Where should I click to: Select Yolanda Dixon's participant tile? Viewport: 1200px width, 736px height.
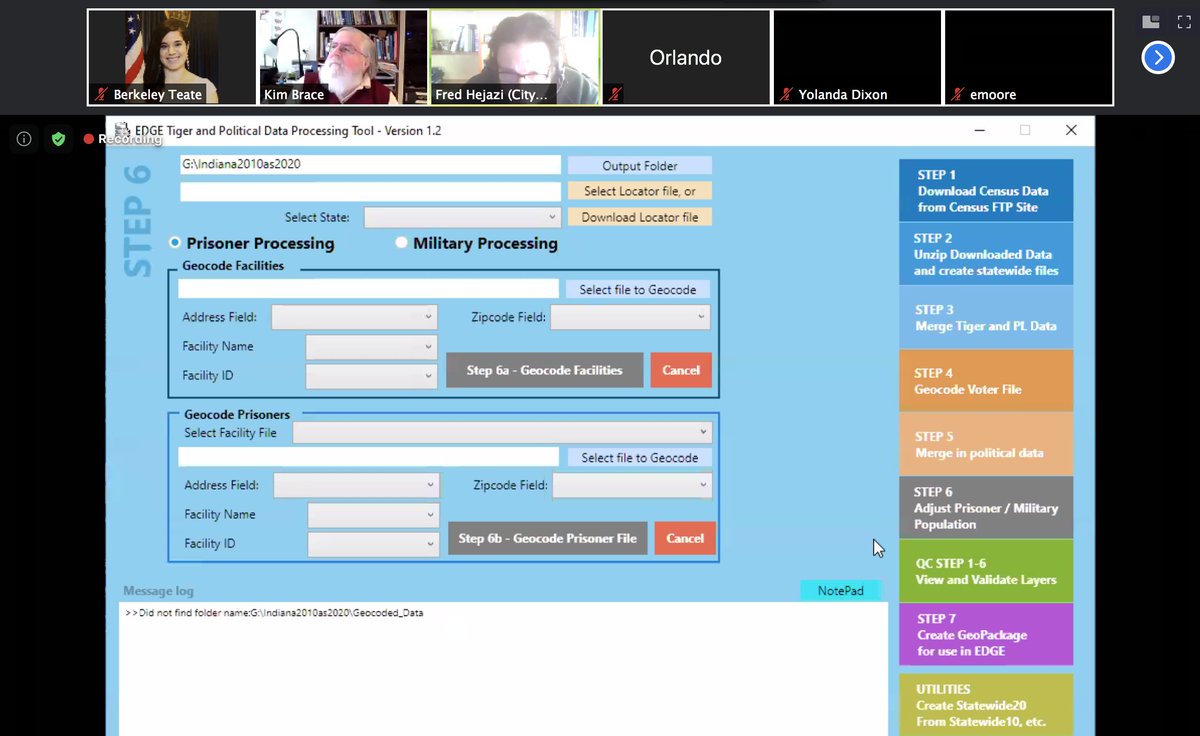point(857,57)
